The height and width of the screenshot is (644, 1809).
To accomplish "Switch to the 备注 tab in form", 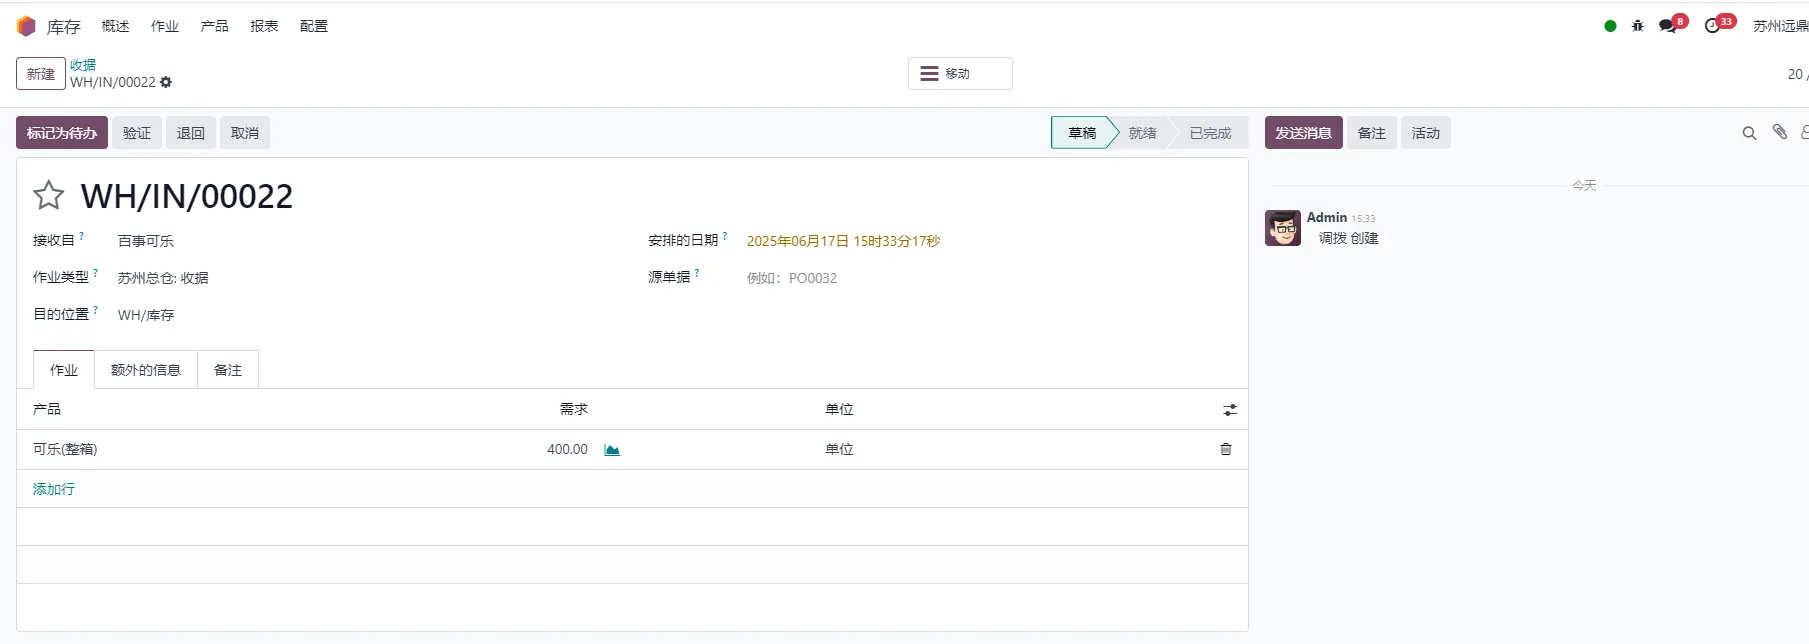I will (228, 370).
